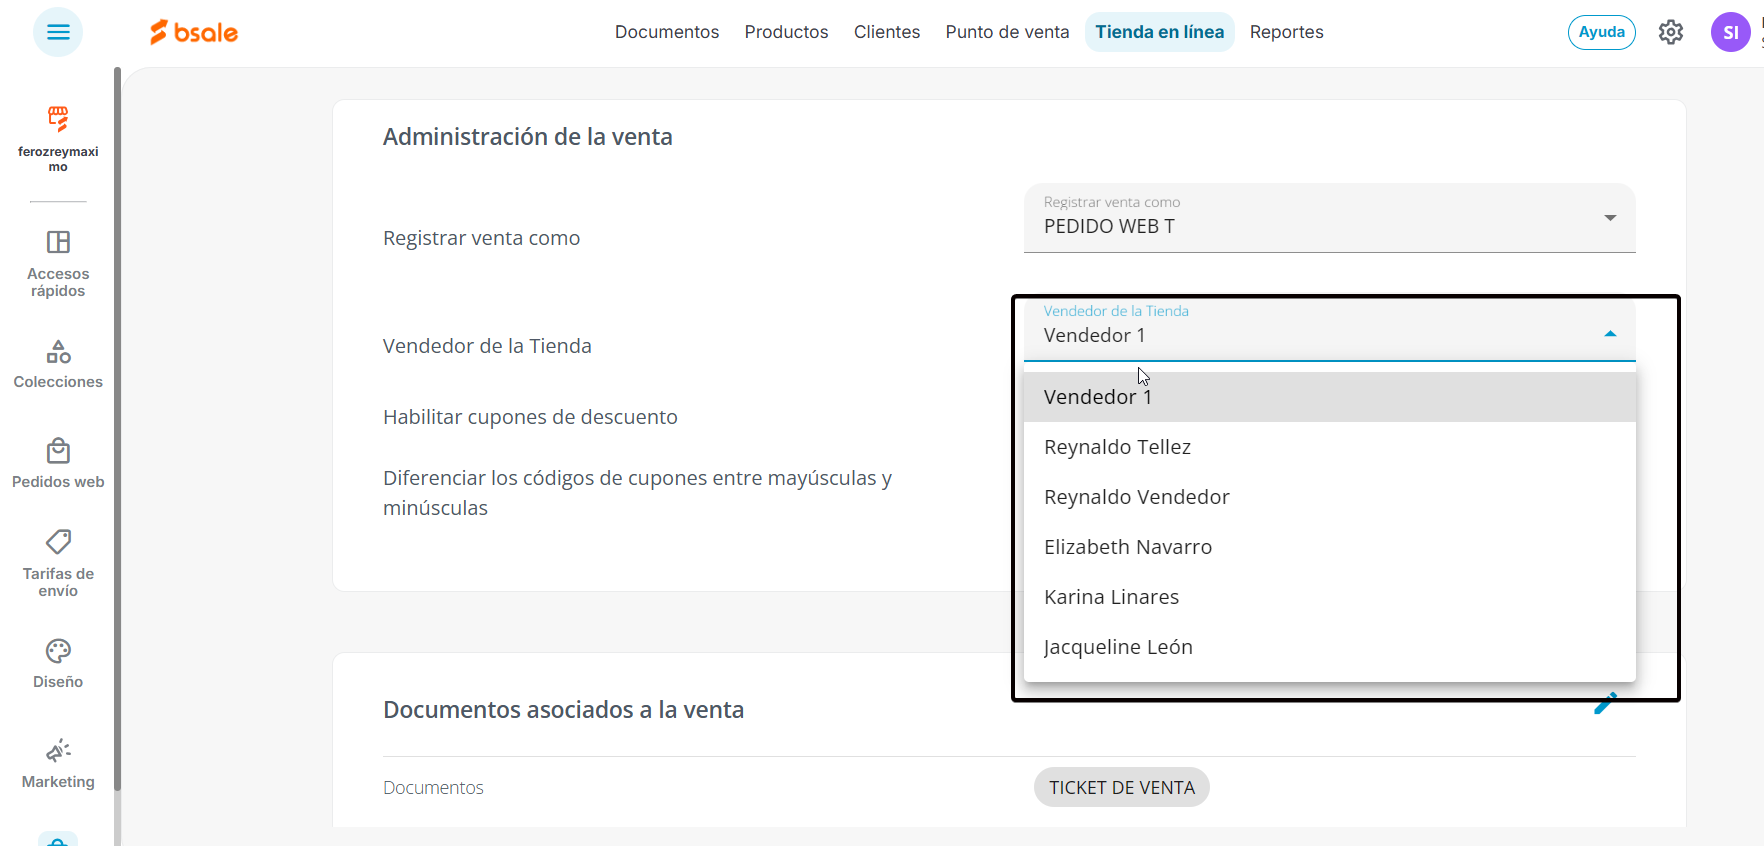Click 'Vendedor de la Tienda' row label
Image resolution: width=1764 pixels, height=846 pixels.
(487, 346)
